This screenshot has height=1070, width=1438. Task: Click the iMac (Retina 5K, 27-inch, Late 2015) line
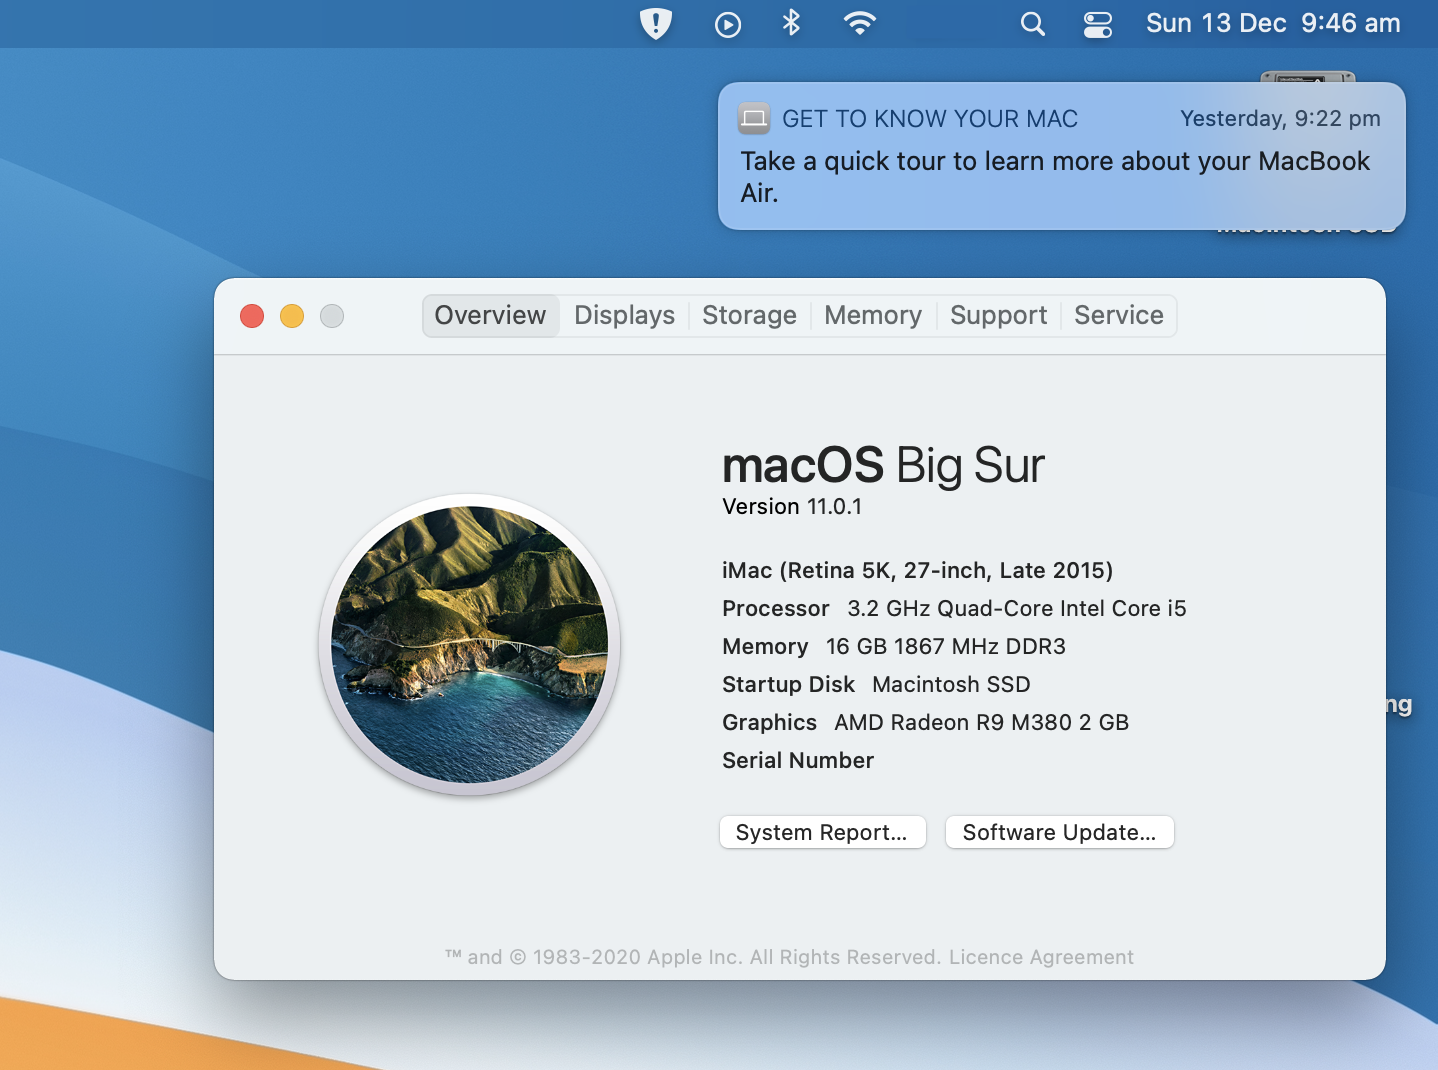tap(917, 571)
